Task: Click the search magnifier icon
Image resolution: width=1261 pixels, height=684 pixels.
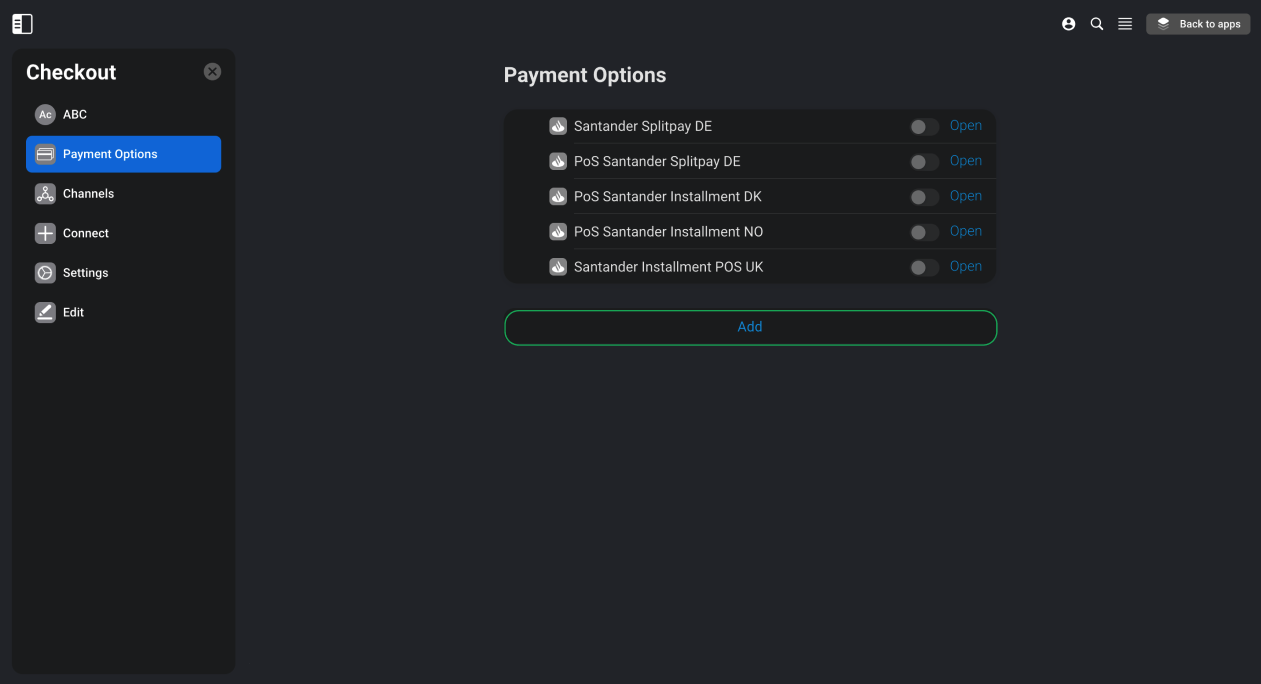Action: pos(1097,24)
